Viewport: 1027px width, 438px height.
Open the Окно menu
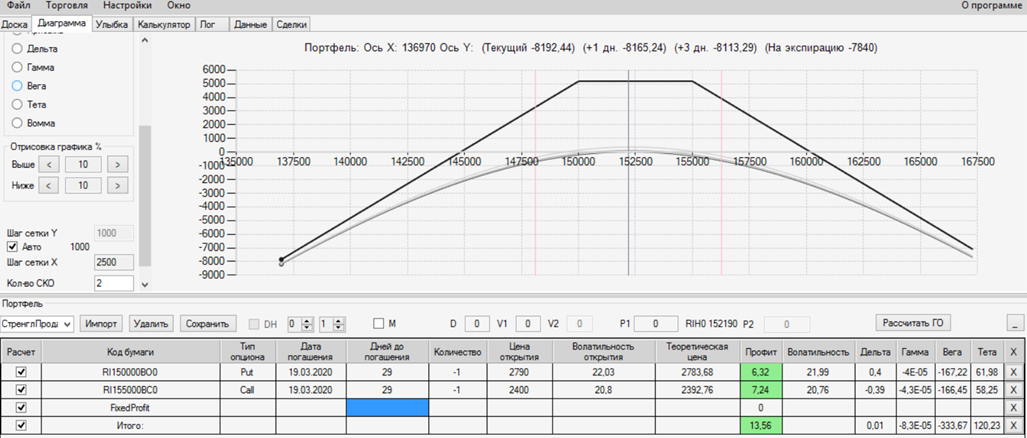[x=179, y=5]
